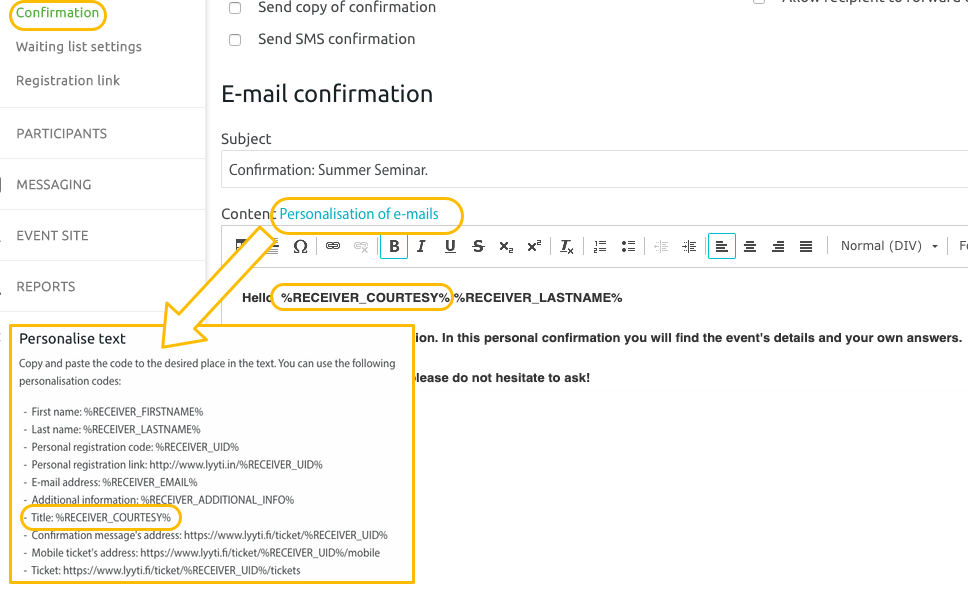Screen dimensions: 968x600
Task: Click the Additional information code line
Action: click(x=163, y=500)
